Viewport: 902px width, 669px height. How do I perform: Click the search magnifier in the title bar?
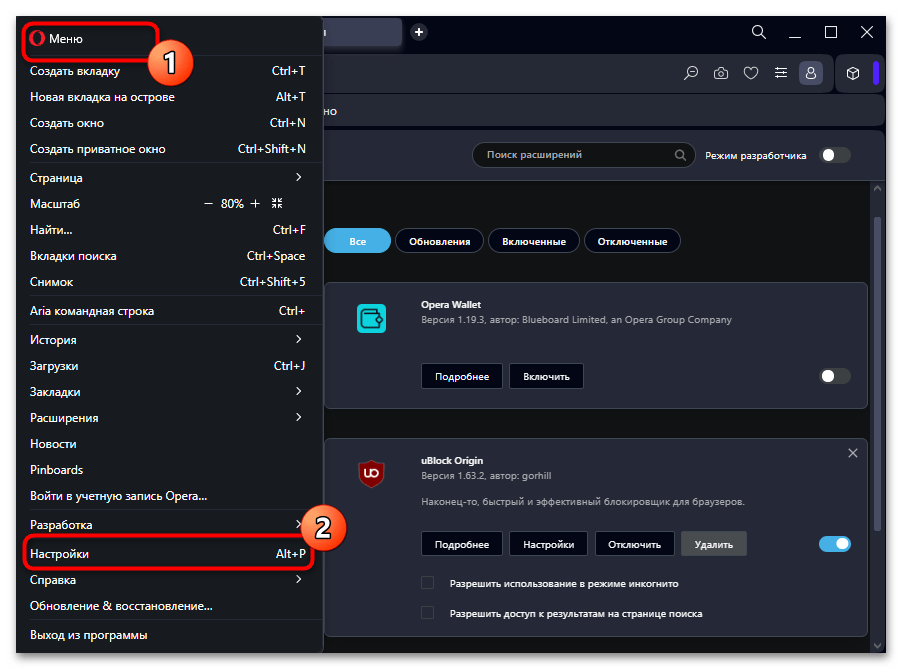[x=759, y=32]
